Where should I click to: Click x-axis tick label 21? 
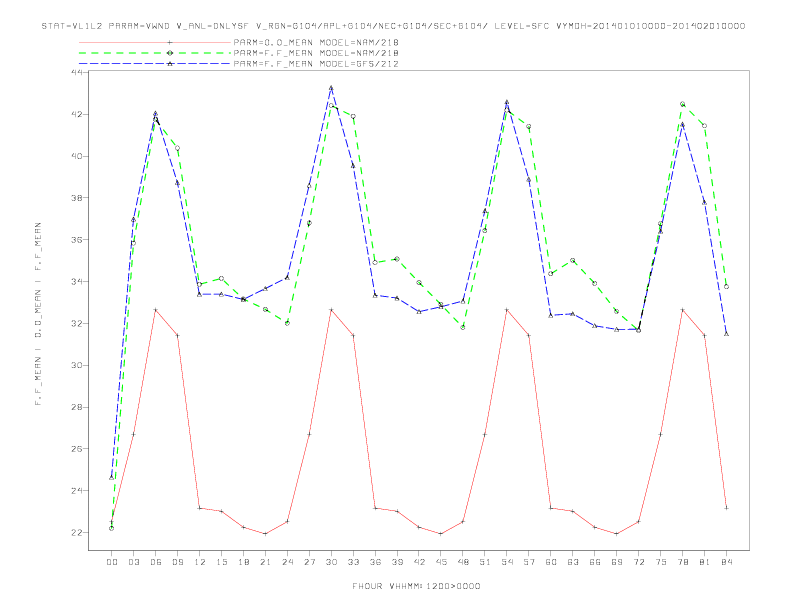pos(265,562)
